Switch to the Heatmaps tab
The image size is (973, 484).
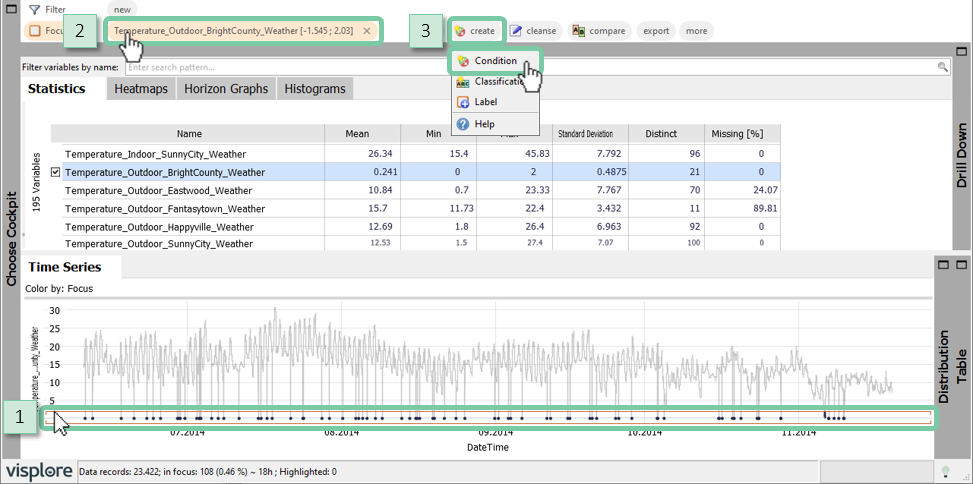tap(140, 89)
